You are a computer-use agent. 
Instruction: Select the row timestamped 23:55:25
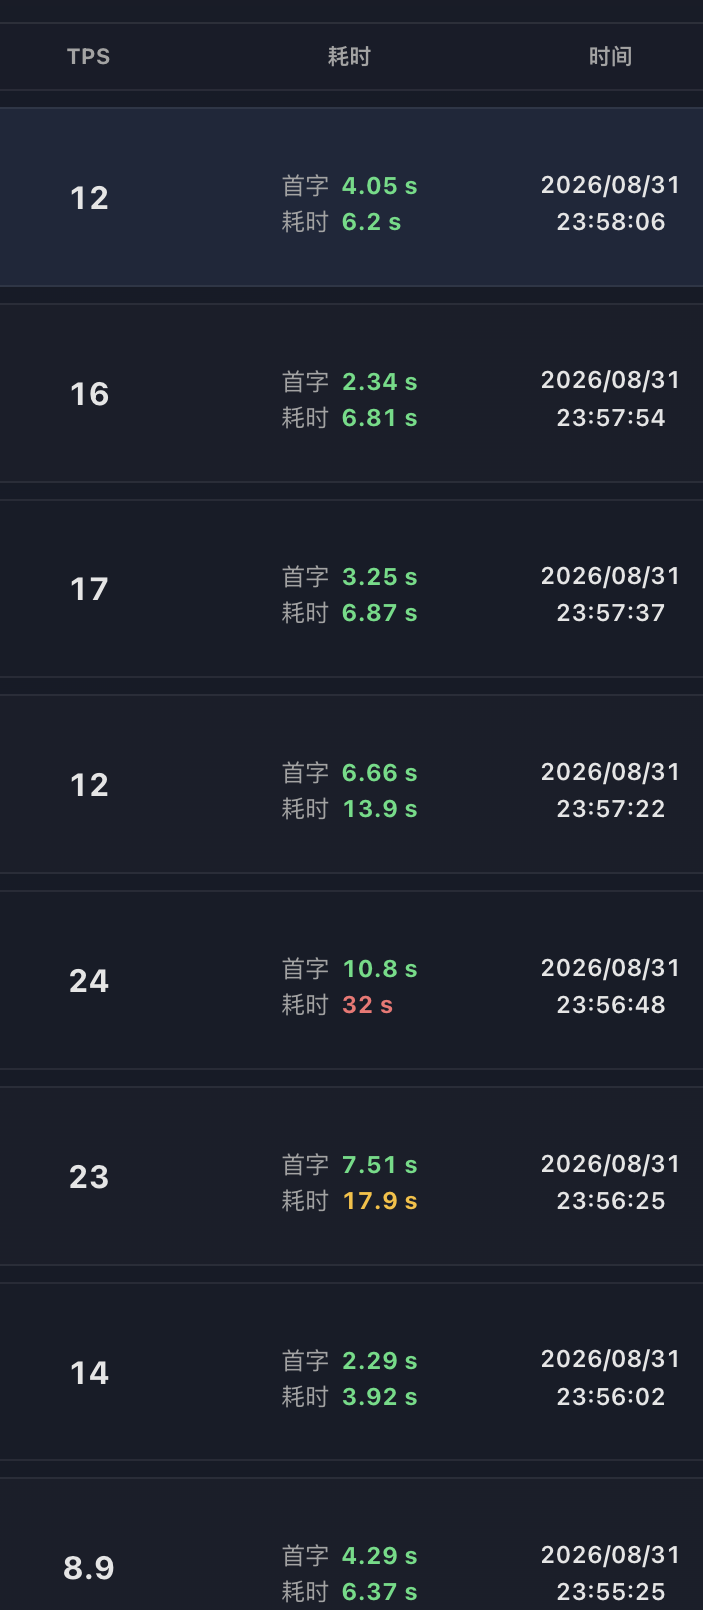point(351,1545)
